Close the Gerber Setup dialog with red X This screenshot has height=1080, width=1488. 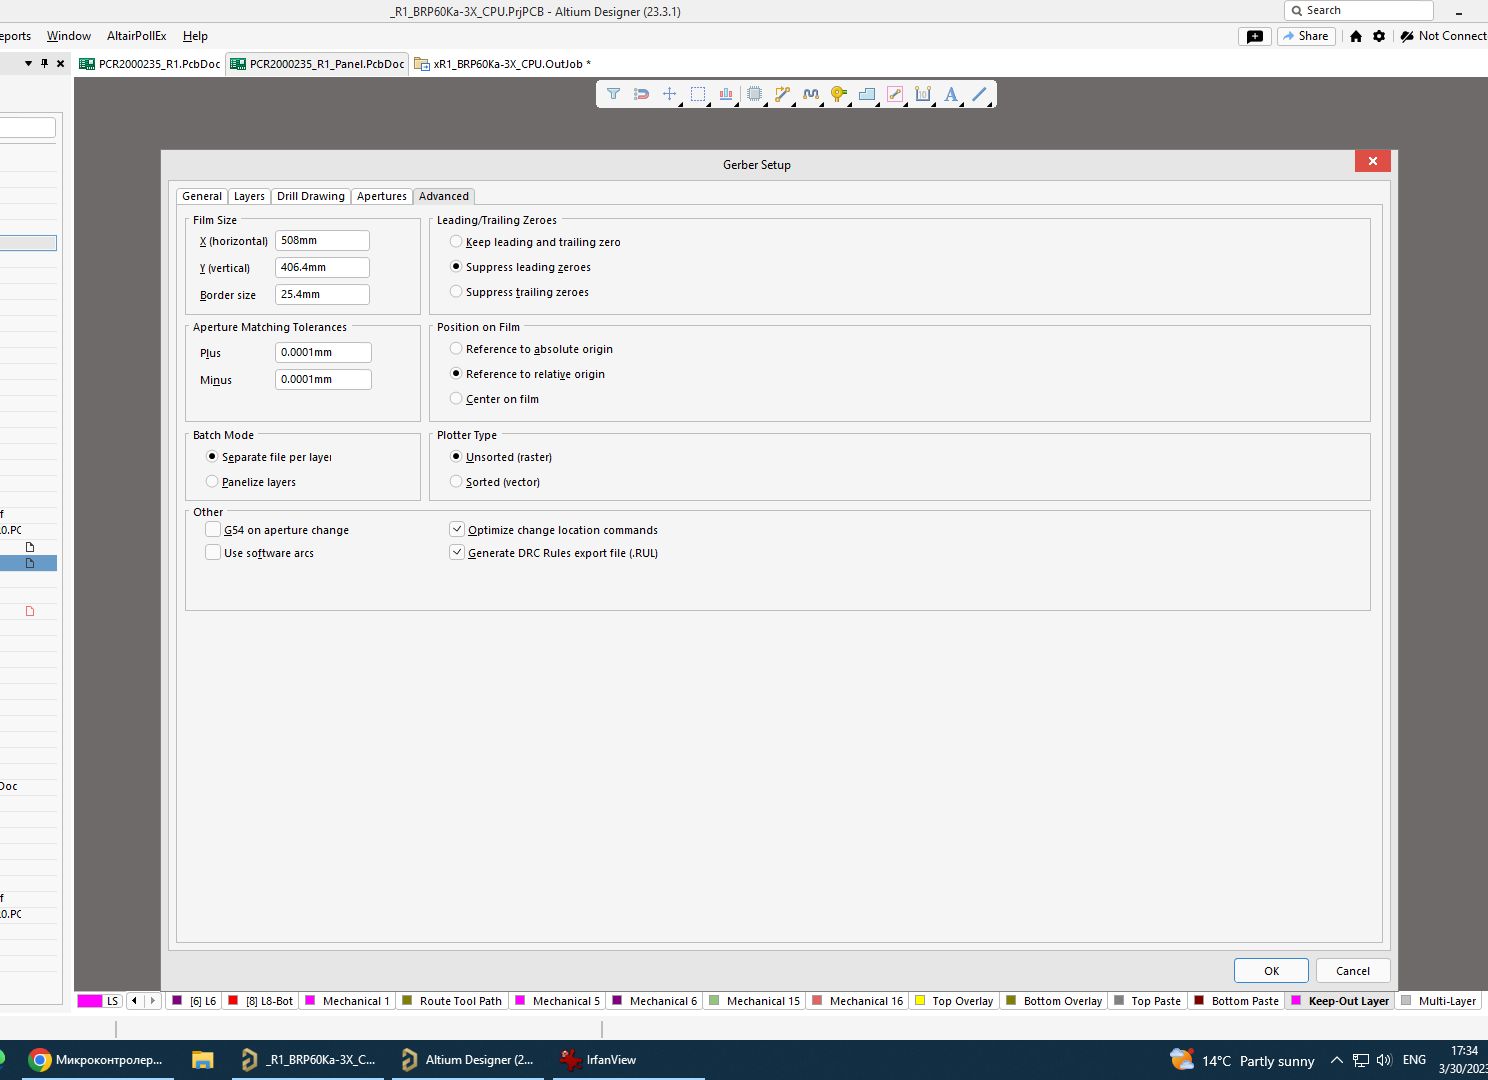1373,161
